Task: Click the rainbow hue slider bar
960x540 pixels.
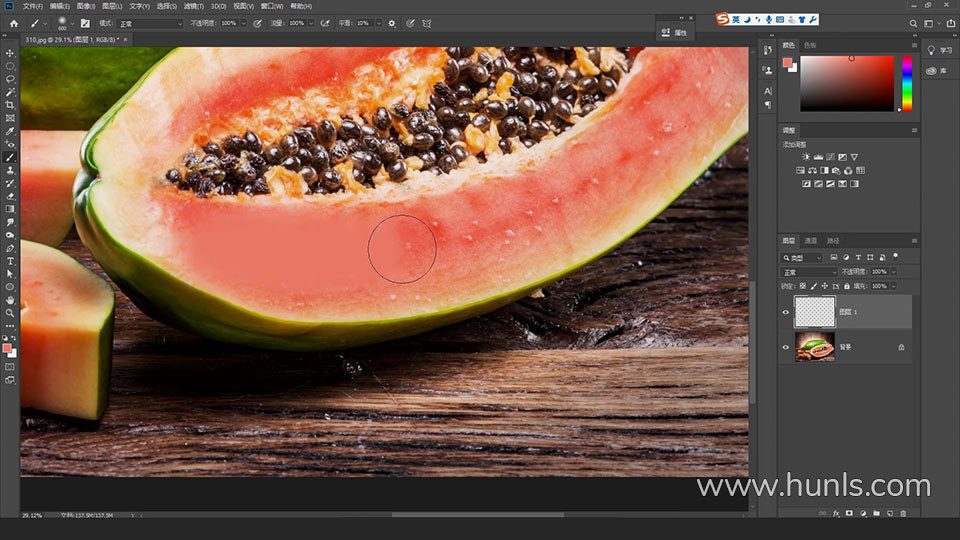Action: (907, 84)
